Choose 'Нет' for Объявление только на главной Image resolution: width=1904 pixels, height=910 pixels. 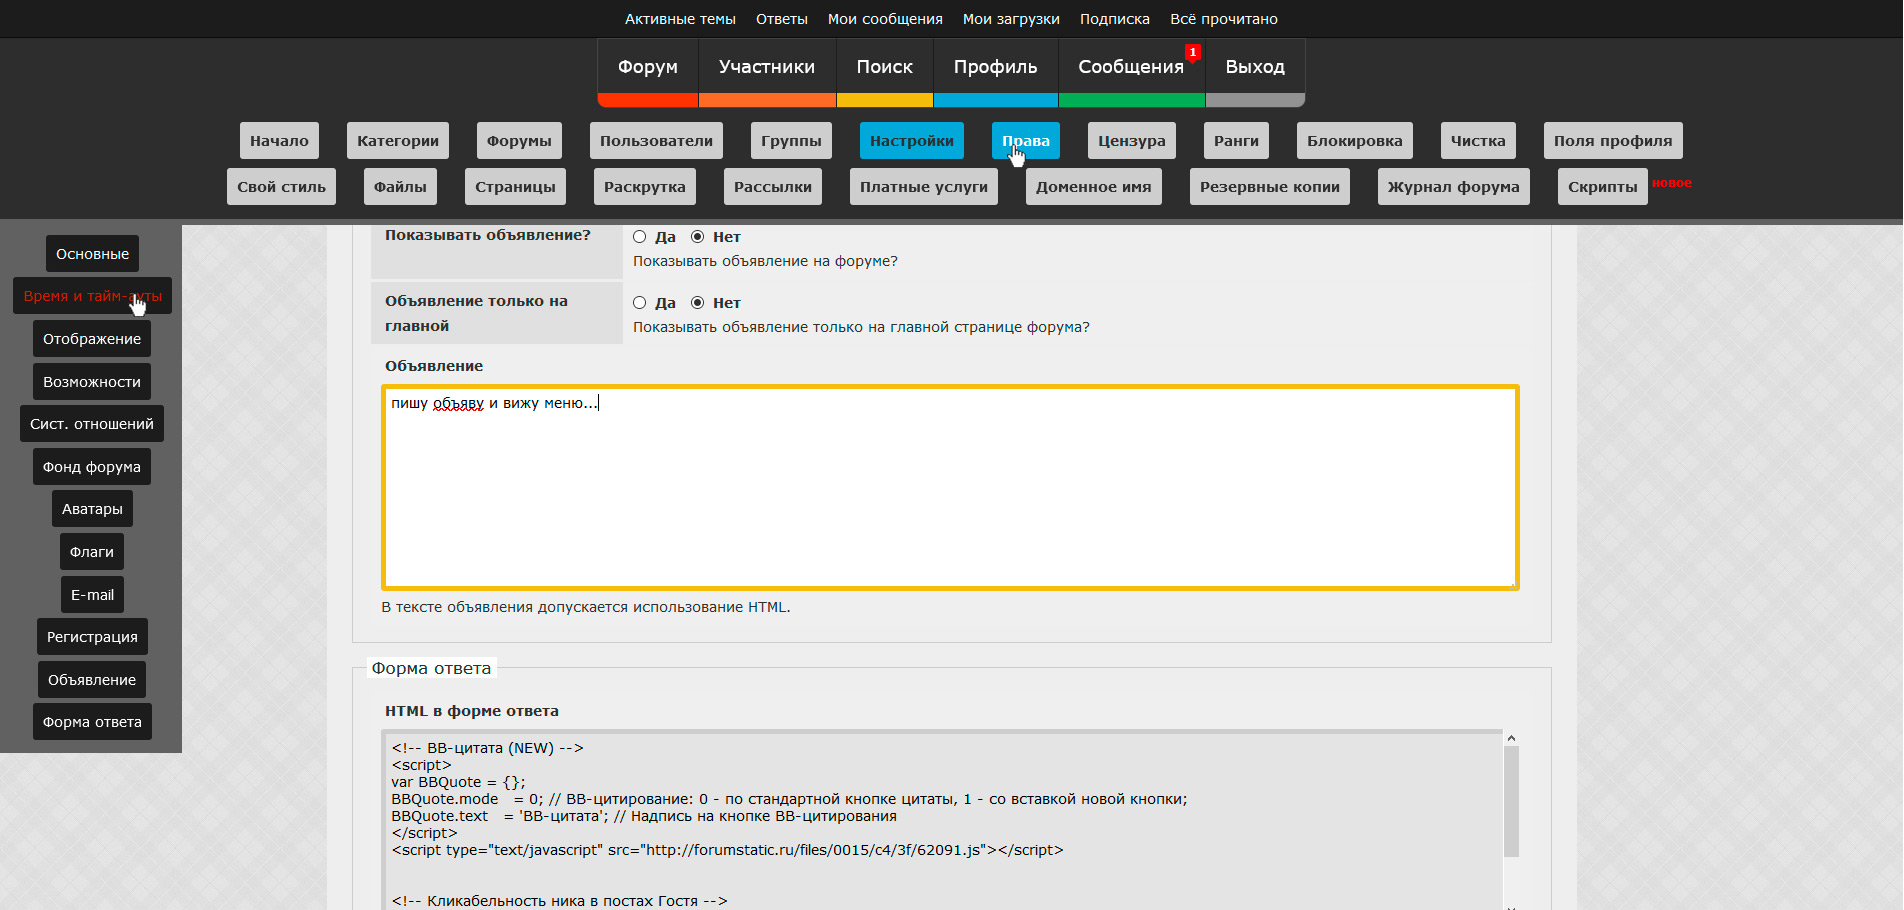click(698, 303)
